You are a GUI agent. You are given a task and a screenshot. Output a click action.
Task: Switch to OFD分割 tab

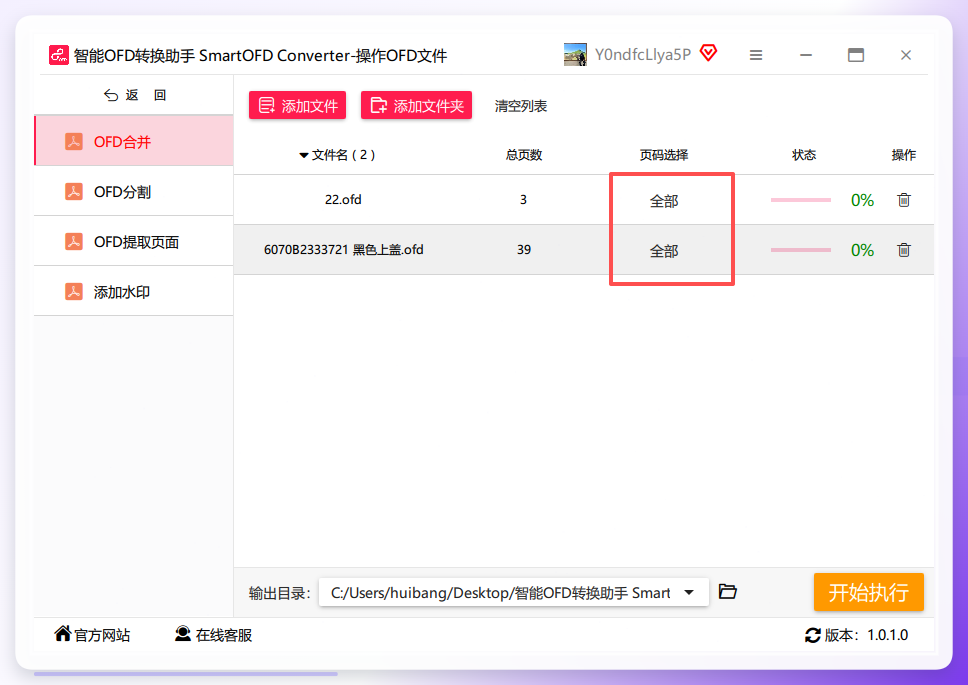[x=134, y=191]
